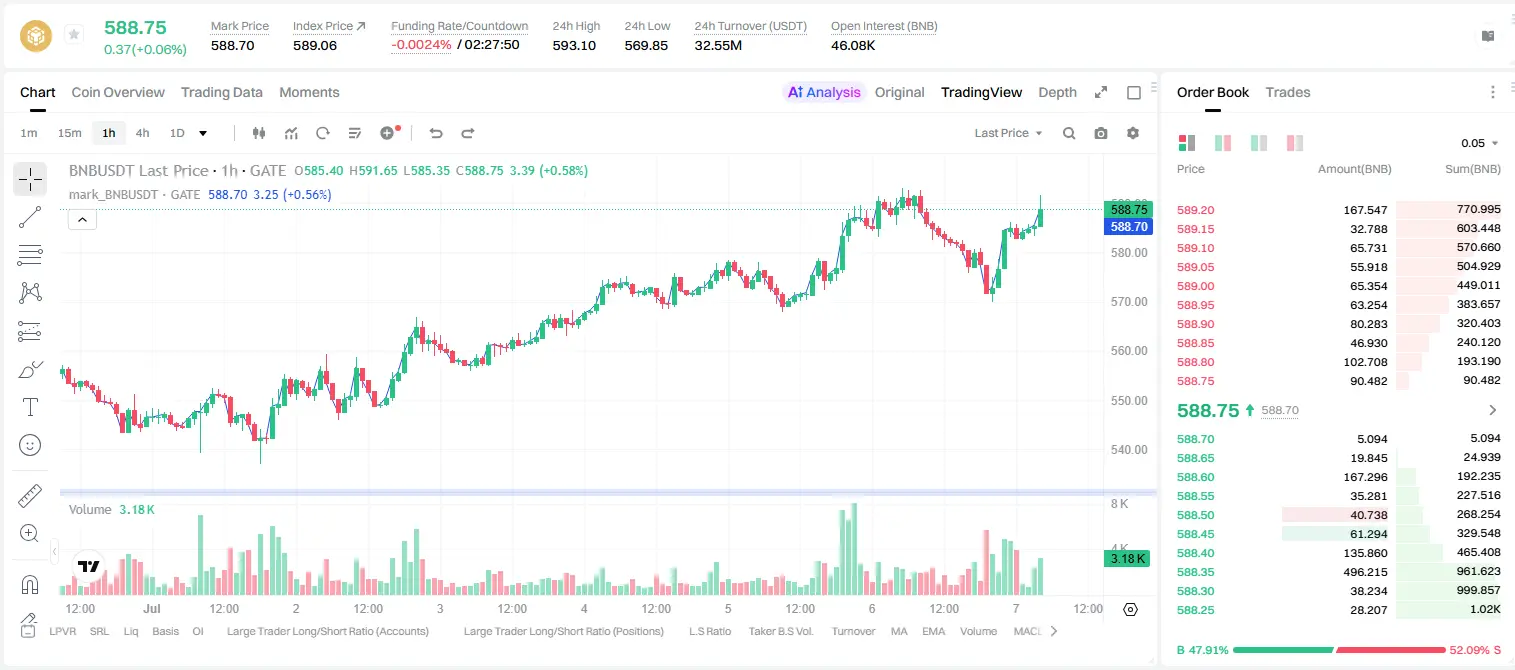Open more timeframes dropdown arrow after 1D
The image size is (1515, 670).
click(x=203, y=133)
